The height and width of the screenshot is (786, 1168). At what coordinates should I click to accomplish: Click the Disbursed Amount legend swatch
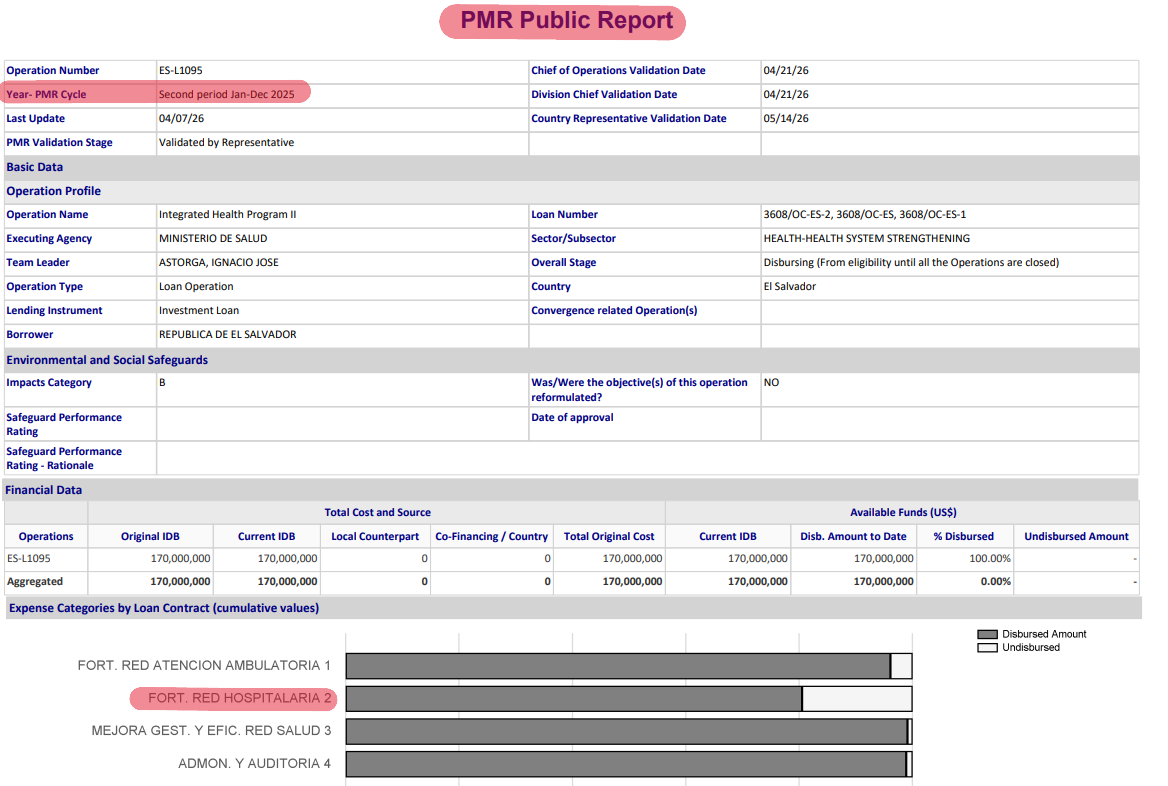pos(987,634)
